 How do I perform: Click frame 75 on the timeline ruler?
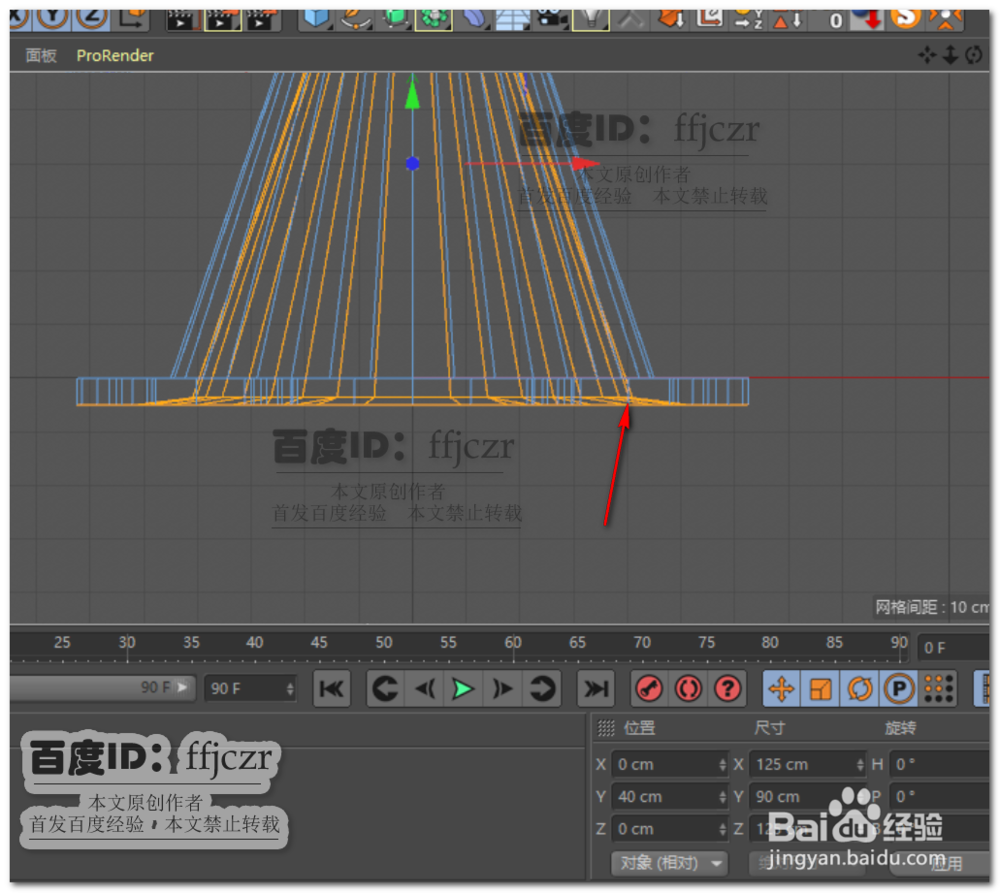tap(707, 642)
